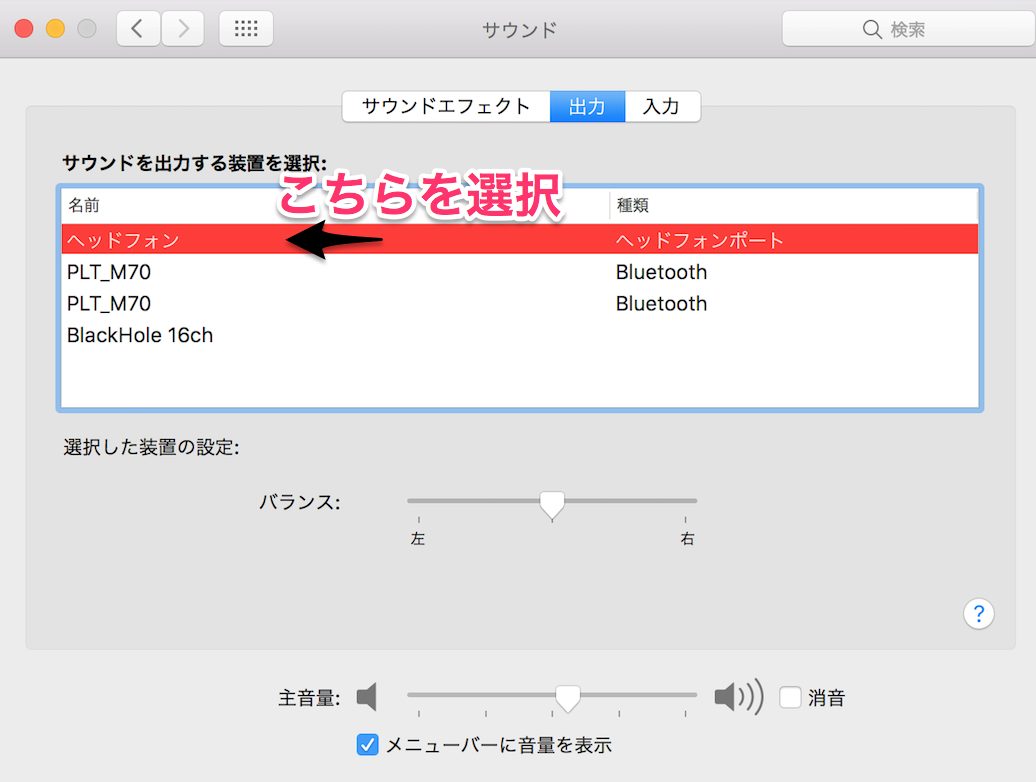This screenshot has height=782, width=1036.
Task: Click the 左 label under balance slider
Action: tap(418, 539)
